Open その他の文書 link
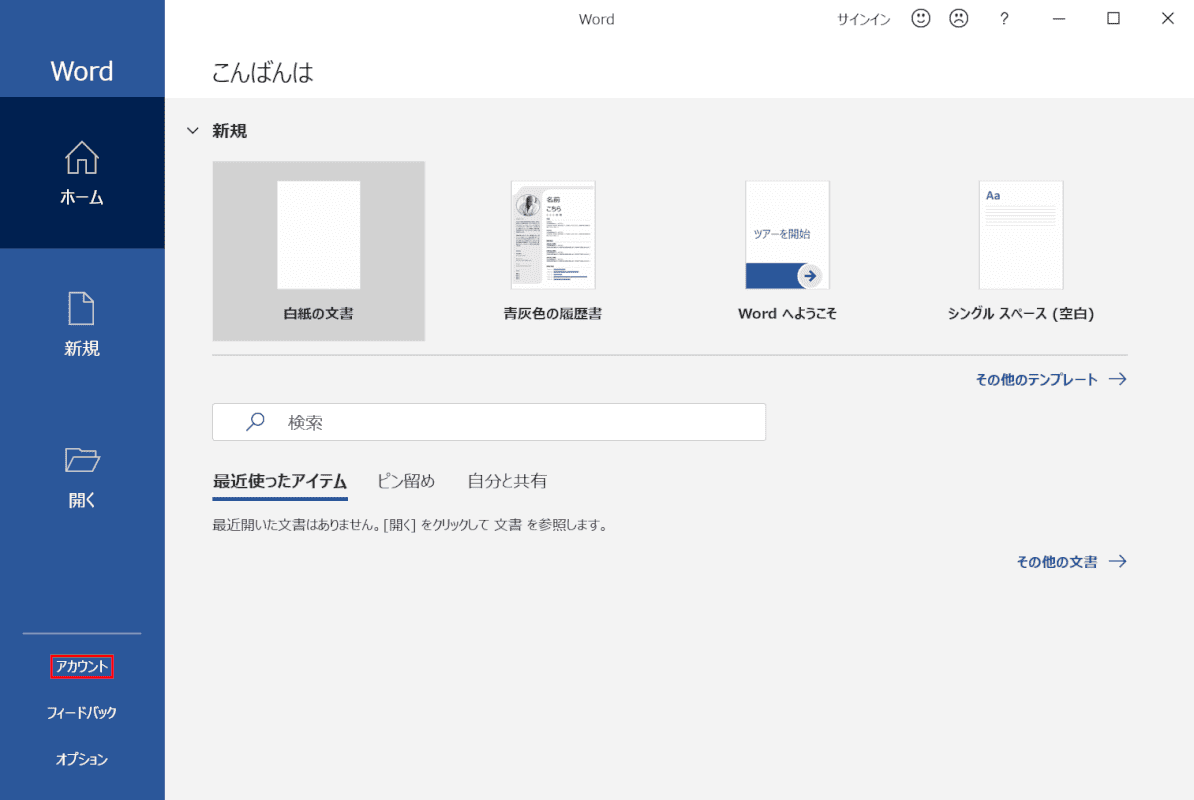This screenshot has height=800, width=1194. click(1057, 562)
